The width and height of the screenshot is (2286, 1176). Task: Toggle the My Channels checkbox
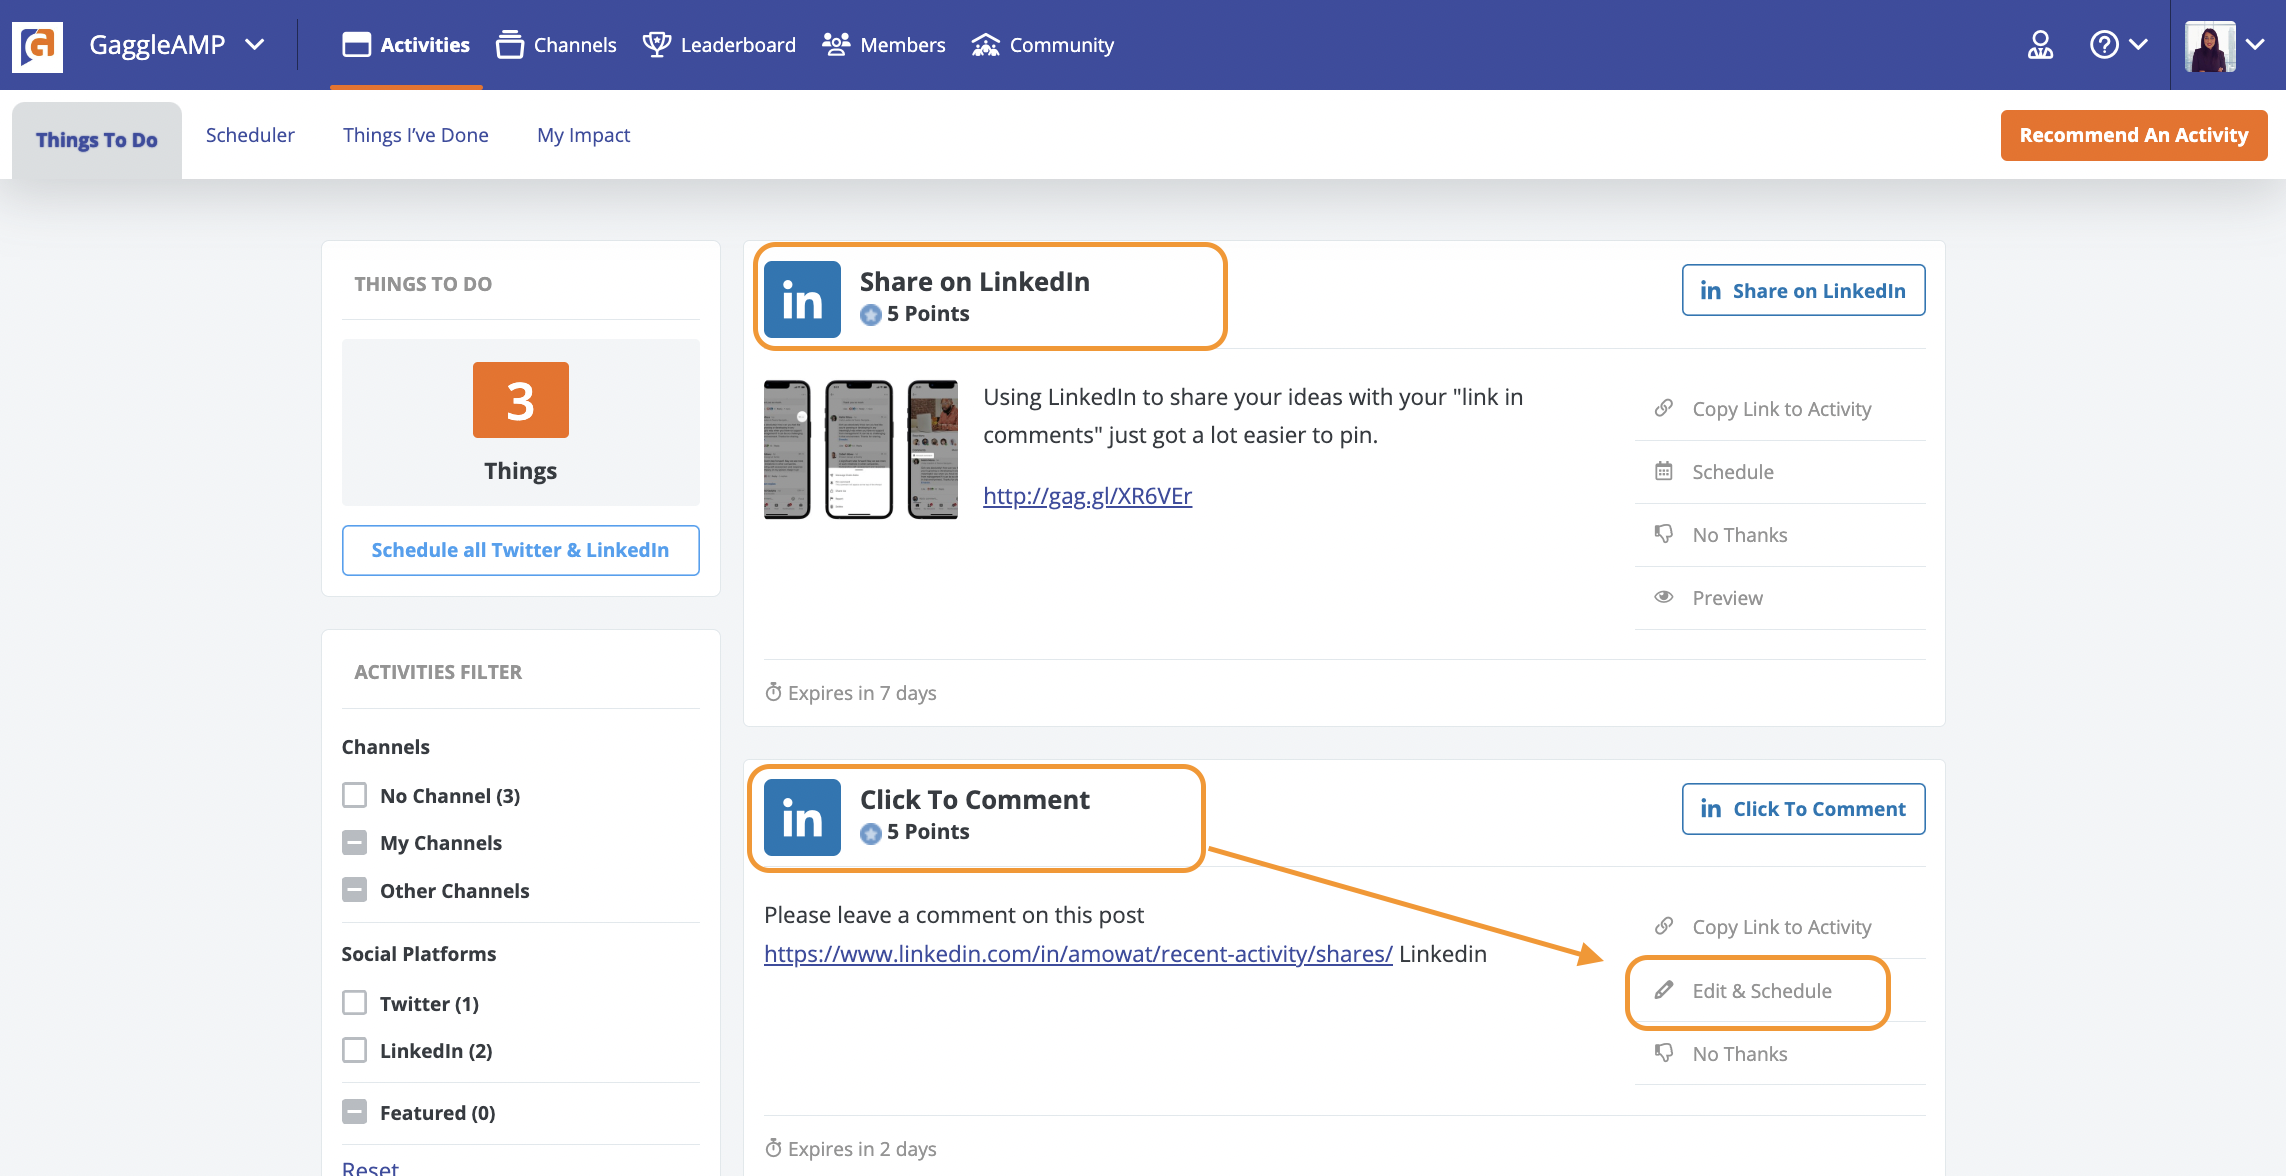click(x=354, y=843)
